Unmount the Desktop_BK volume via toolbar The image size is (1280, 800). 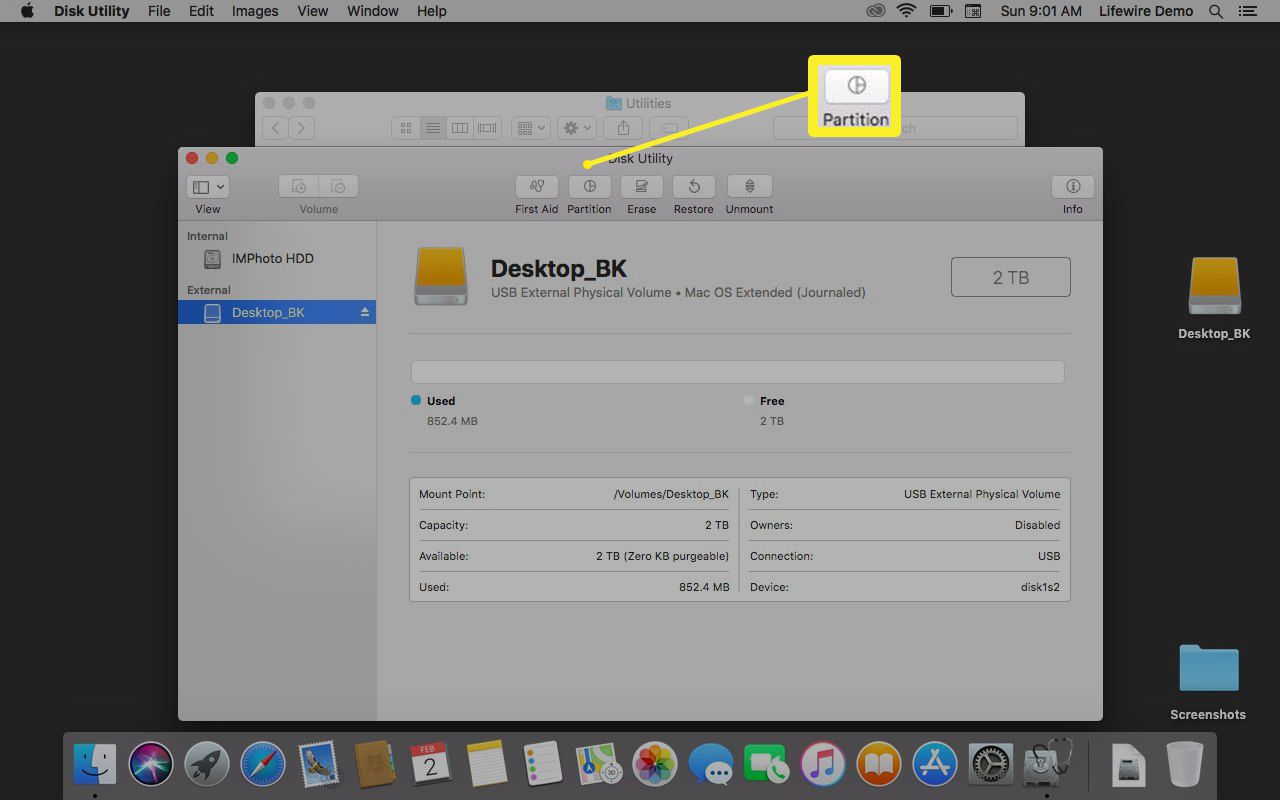749,187
